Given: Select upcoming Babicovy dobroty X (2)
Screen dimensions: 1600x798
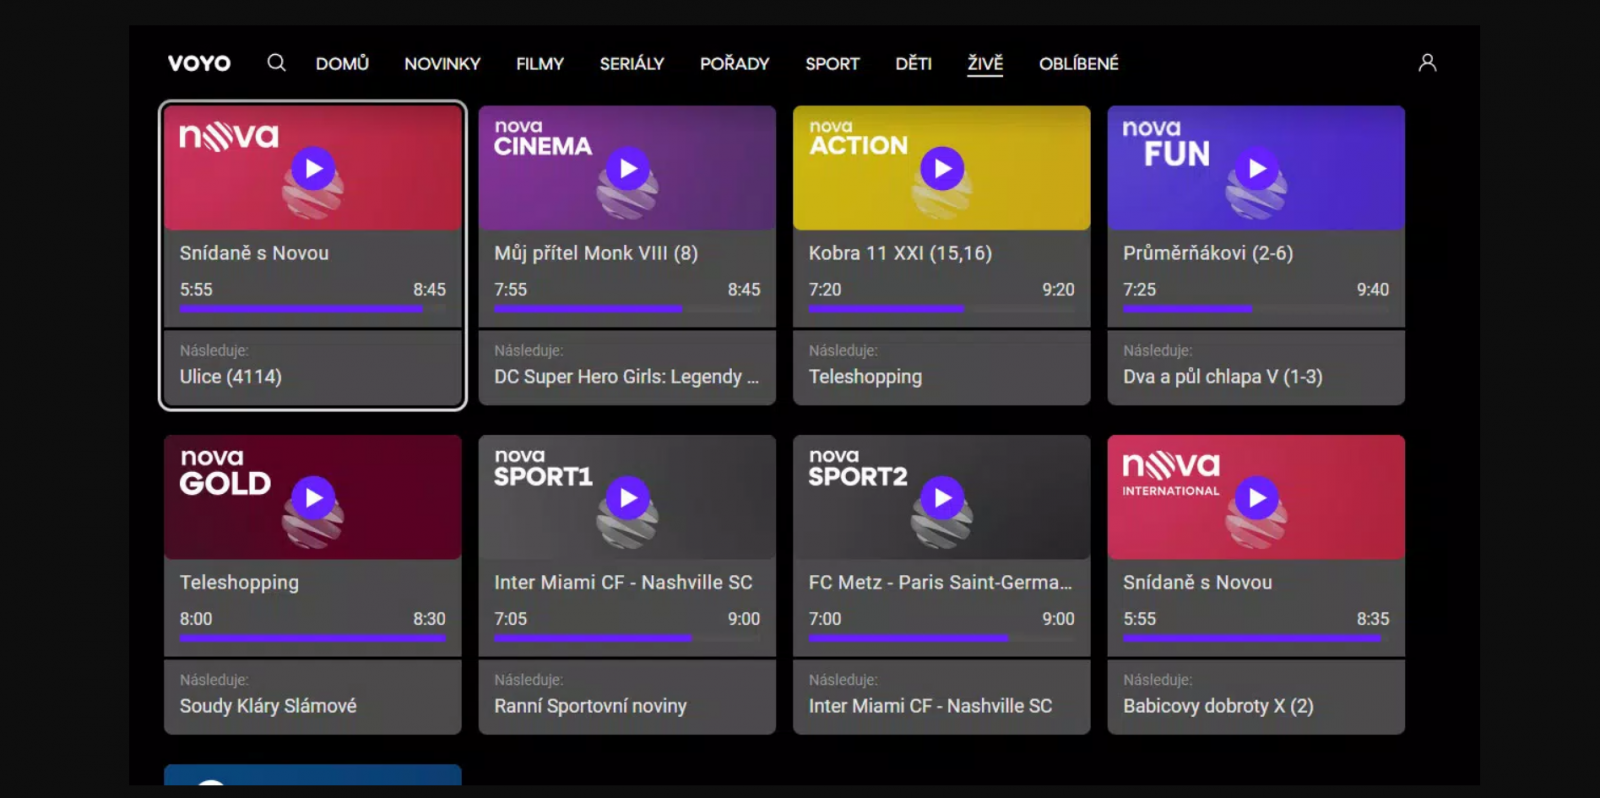Looking at the screenshot, I should pos(1218,706).
